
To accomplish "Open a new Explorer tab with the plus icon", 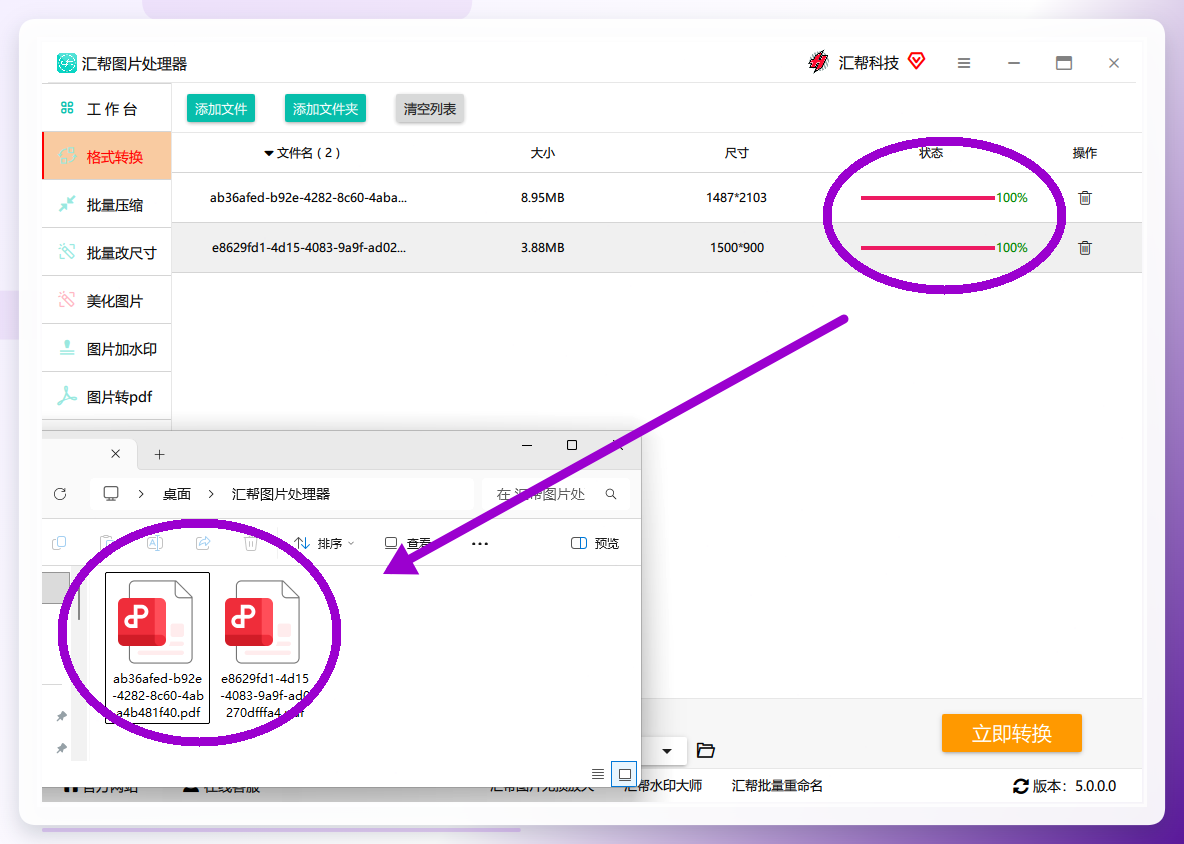I will point(159,454).
